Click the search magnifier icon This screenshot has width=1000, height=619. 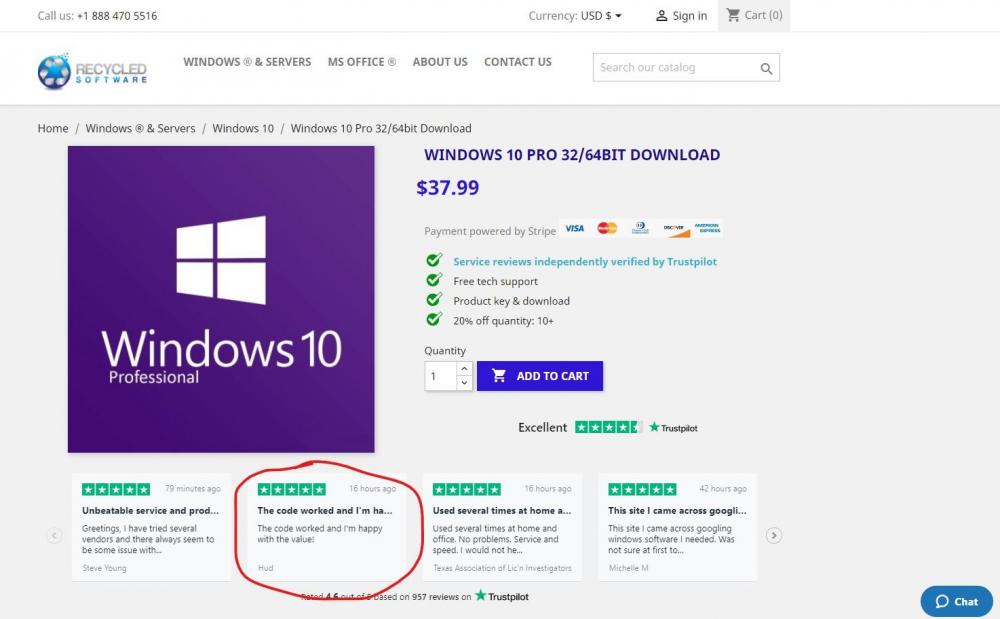pyautogui.click(x=766, y=68)
